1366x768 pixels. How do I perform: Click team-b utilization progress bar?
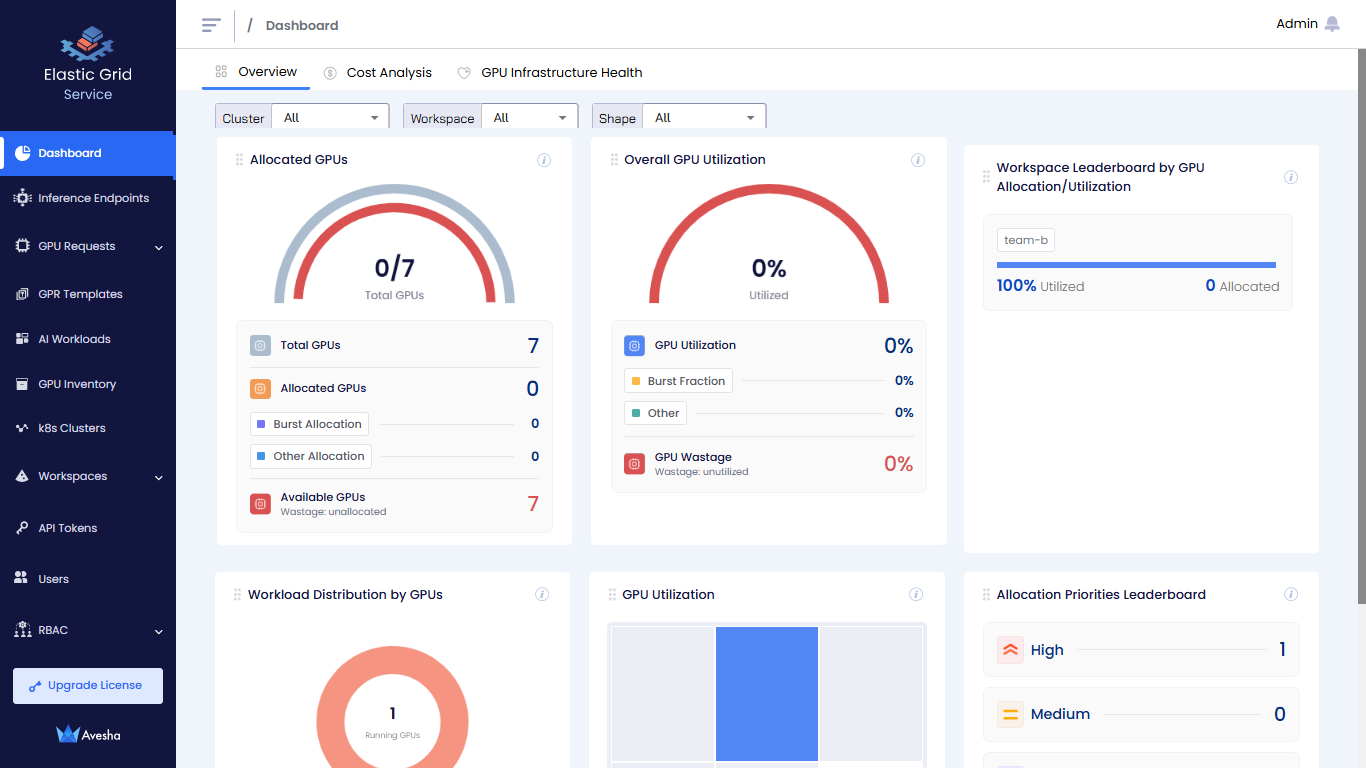[x=1136, y=265]
